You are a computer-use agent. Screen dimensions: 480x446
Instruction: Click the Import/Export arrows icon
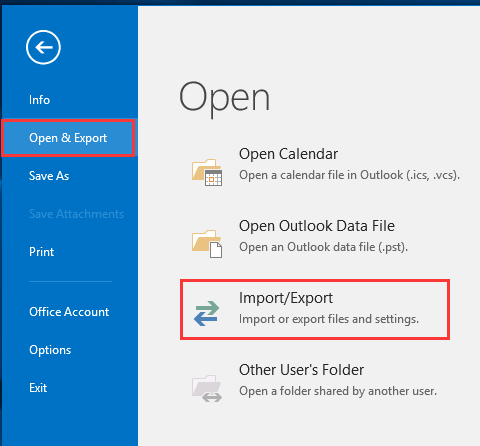pos(207,313)
